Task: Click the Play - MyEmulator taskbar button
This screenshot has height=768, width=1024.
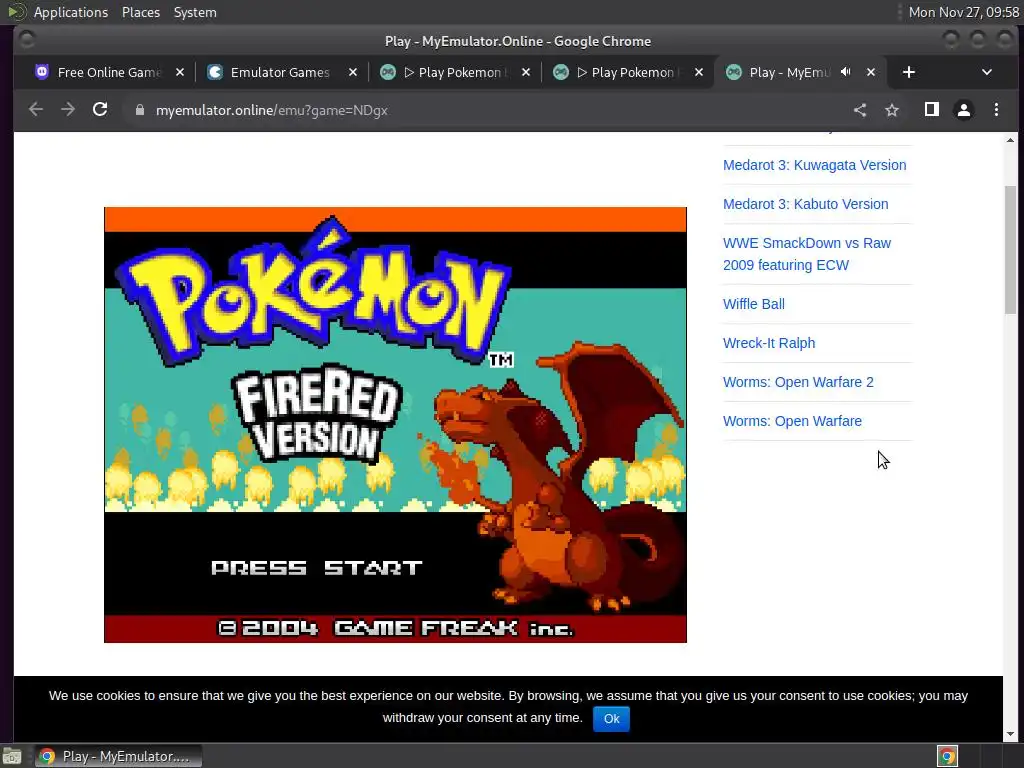Action: point(118,756)
